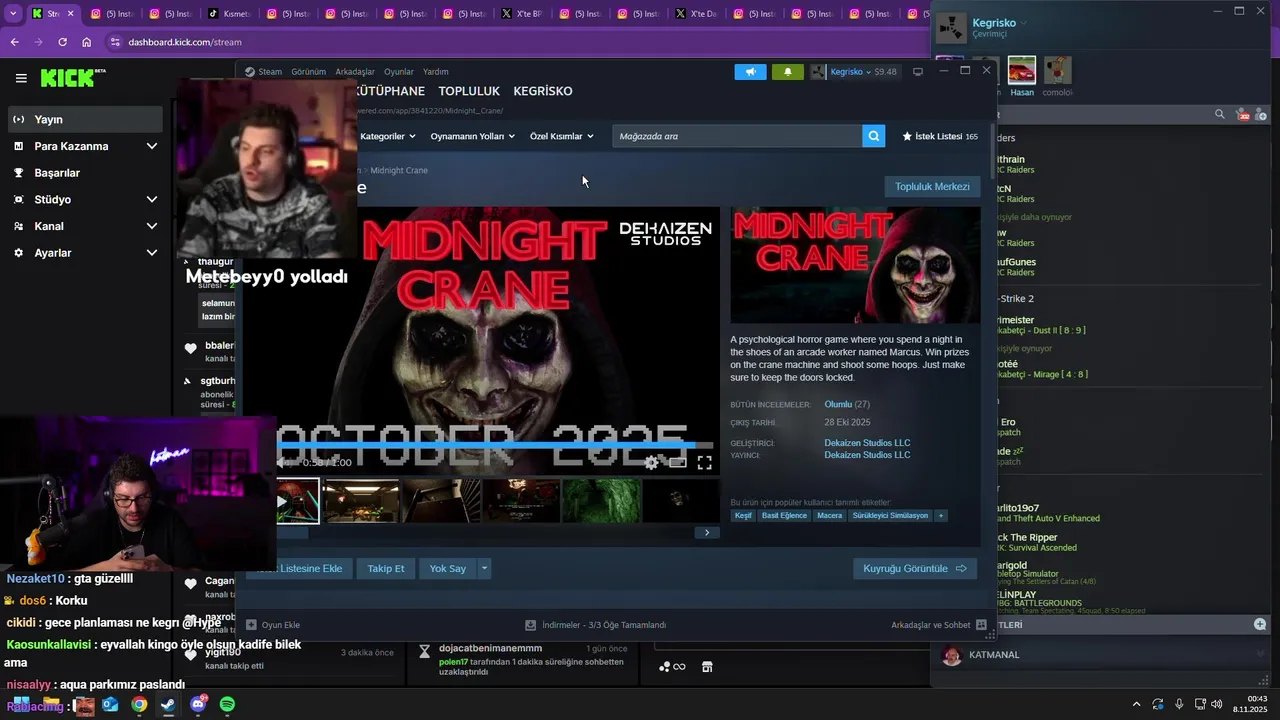Open Arkadaşlar menu in Steam
This screenshot has height=720, width=1280.
(x=355, y=72)
